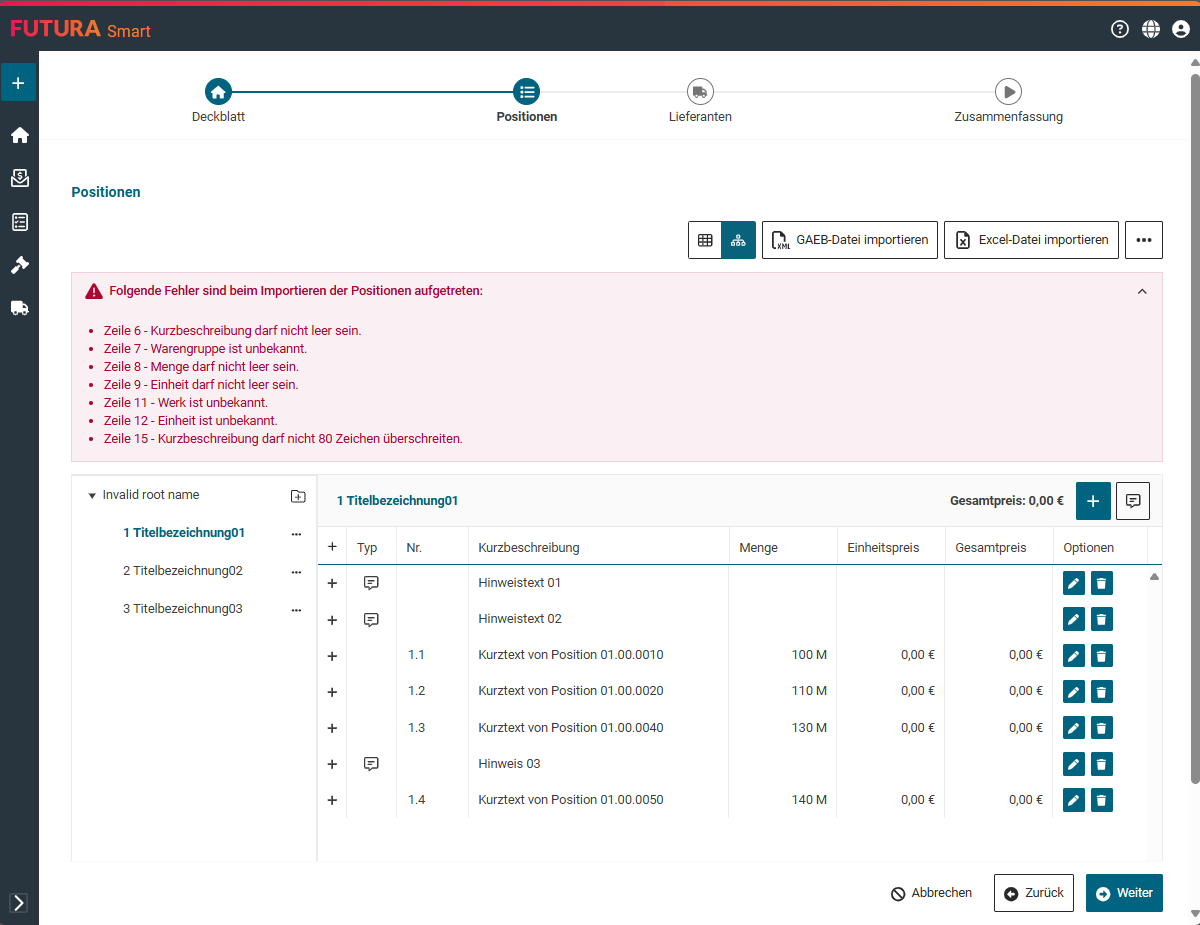Go to the Lieferanten step
The height and width of the screenshot is (925, 1200).
[700, 92]
